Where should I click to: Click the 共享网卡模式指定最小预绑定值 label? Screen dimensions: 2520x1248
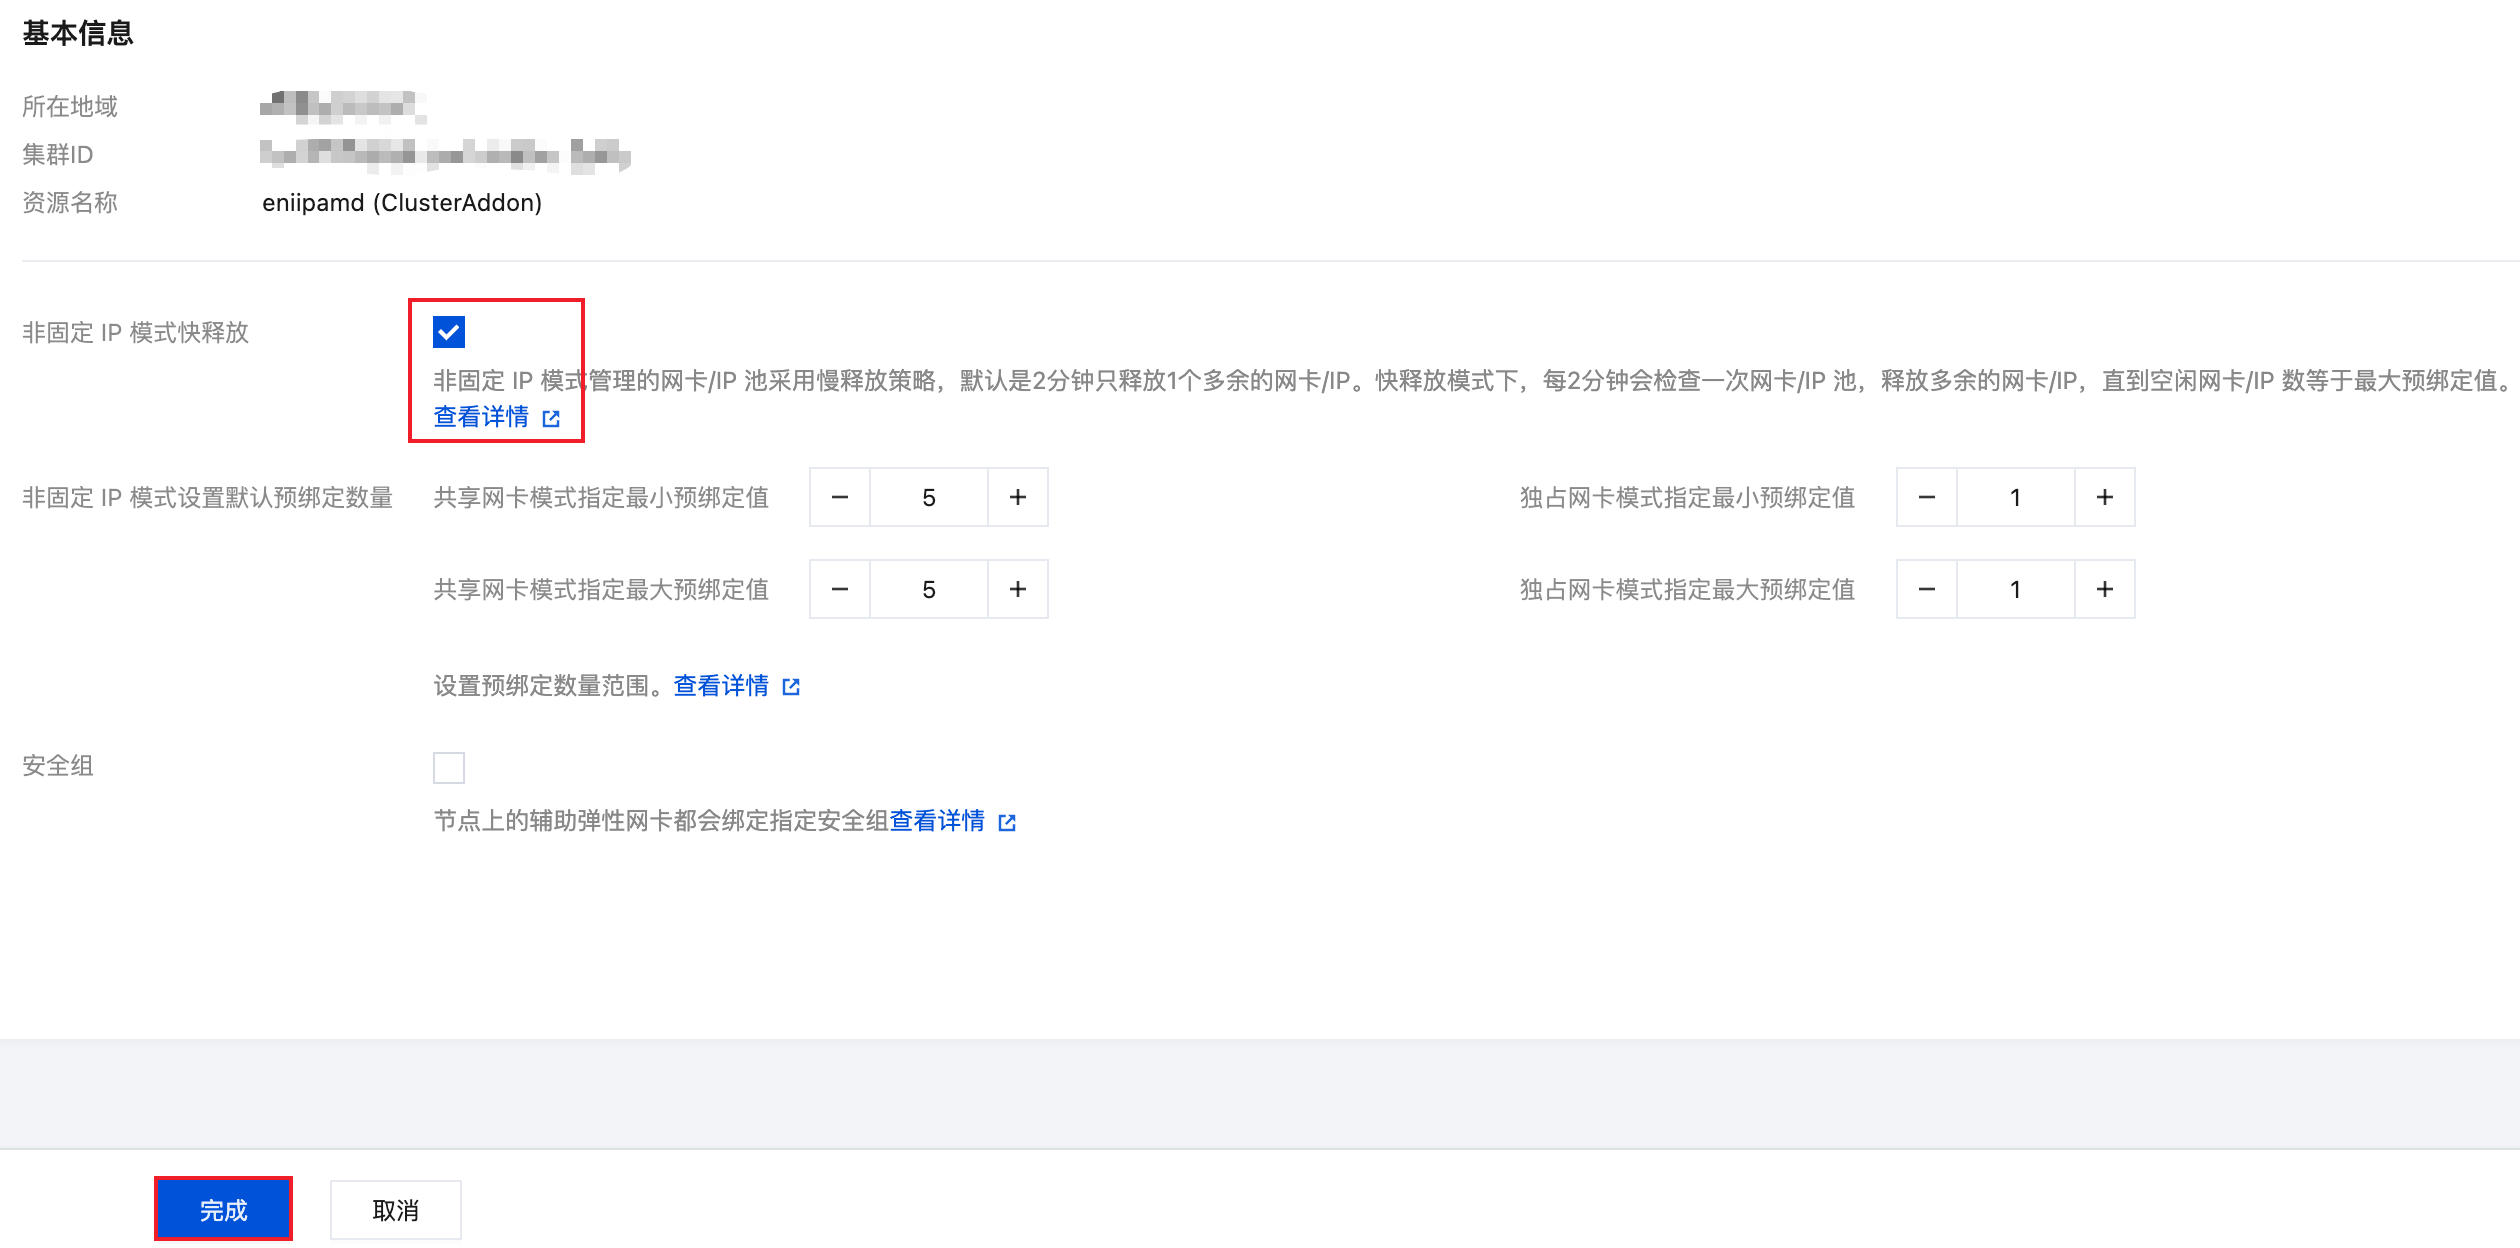[601, 497]
